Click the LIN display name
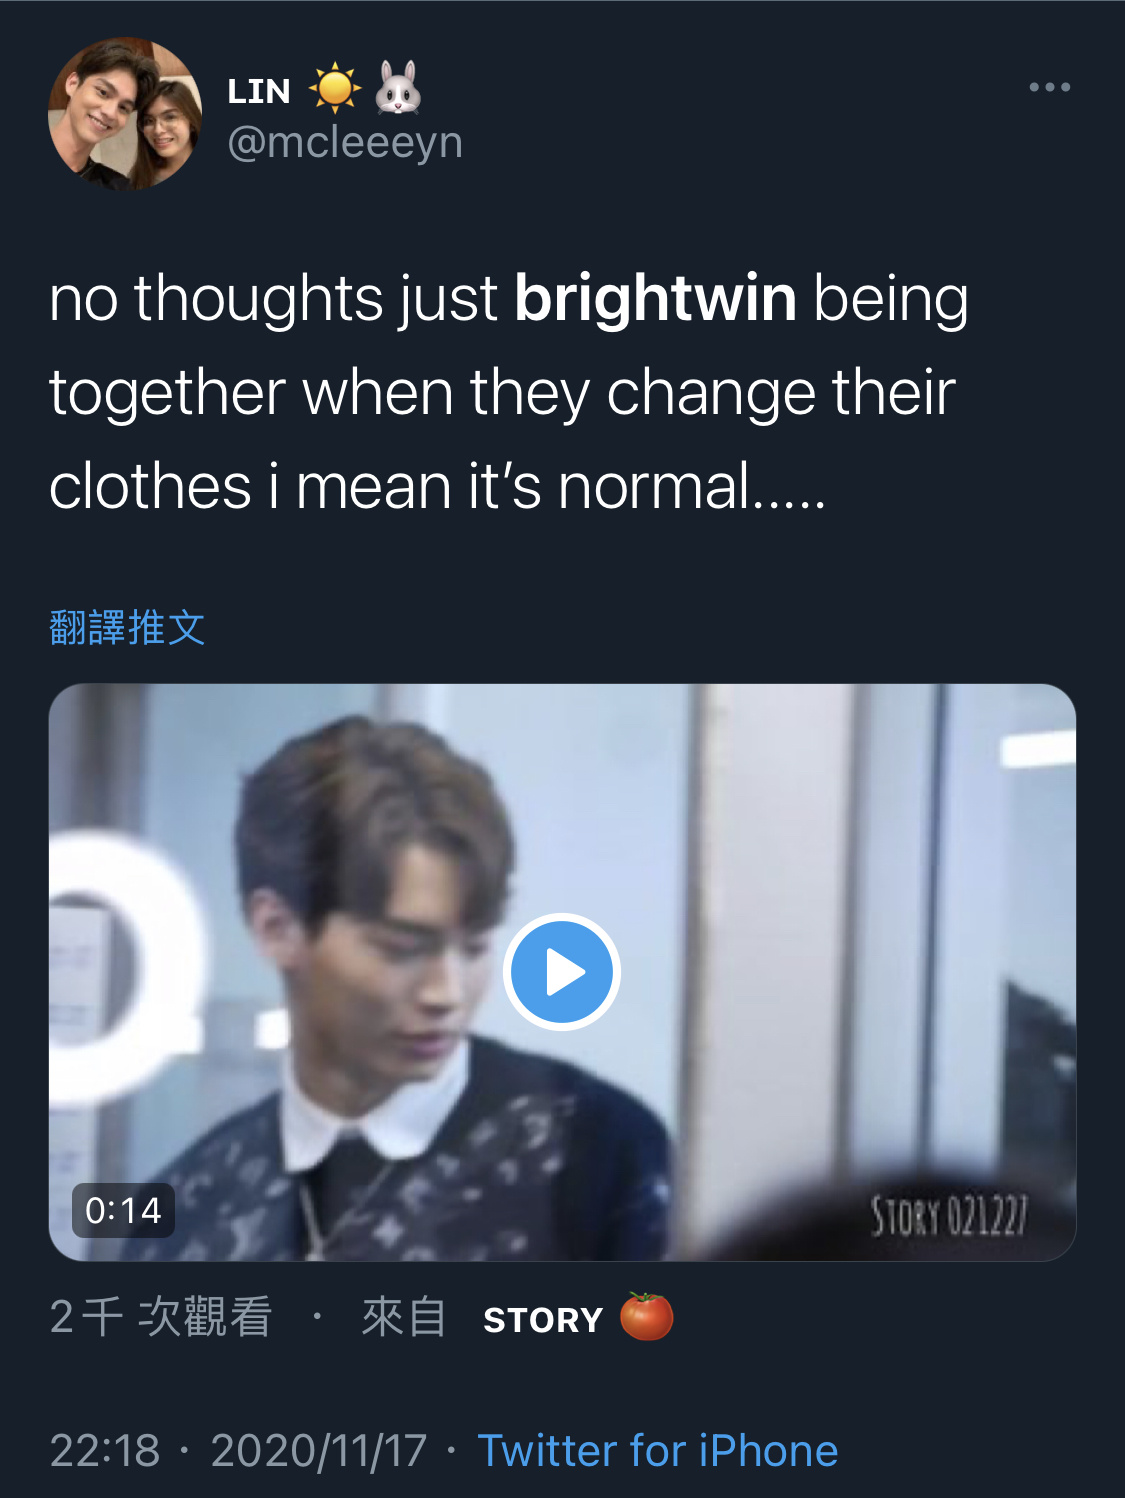 (x=259, y=91)
